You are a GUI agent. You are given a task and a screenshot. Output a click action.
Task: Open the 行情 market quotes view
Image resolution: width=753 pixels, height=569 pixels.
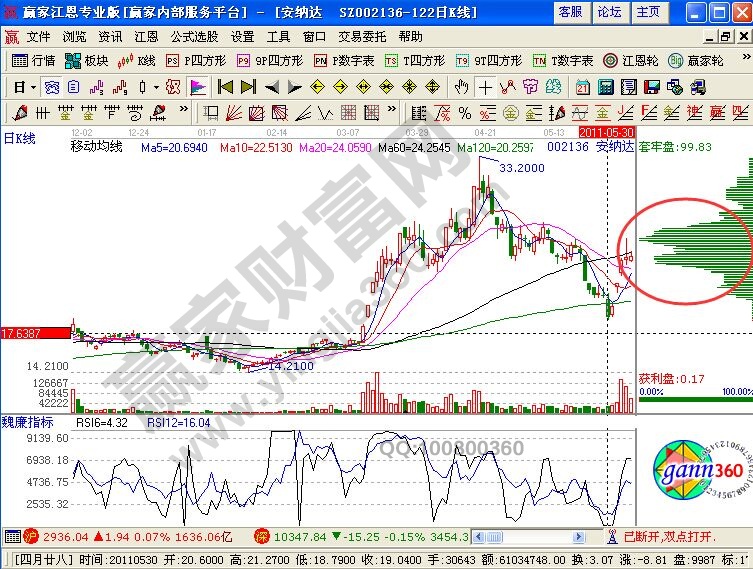click(x=34, y=60)
